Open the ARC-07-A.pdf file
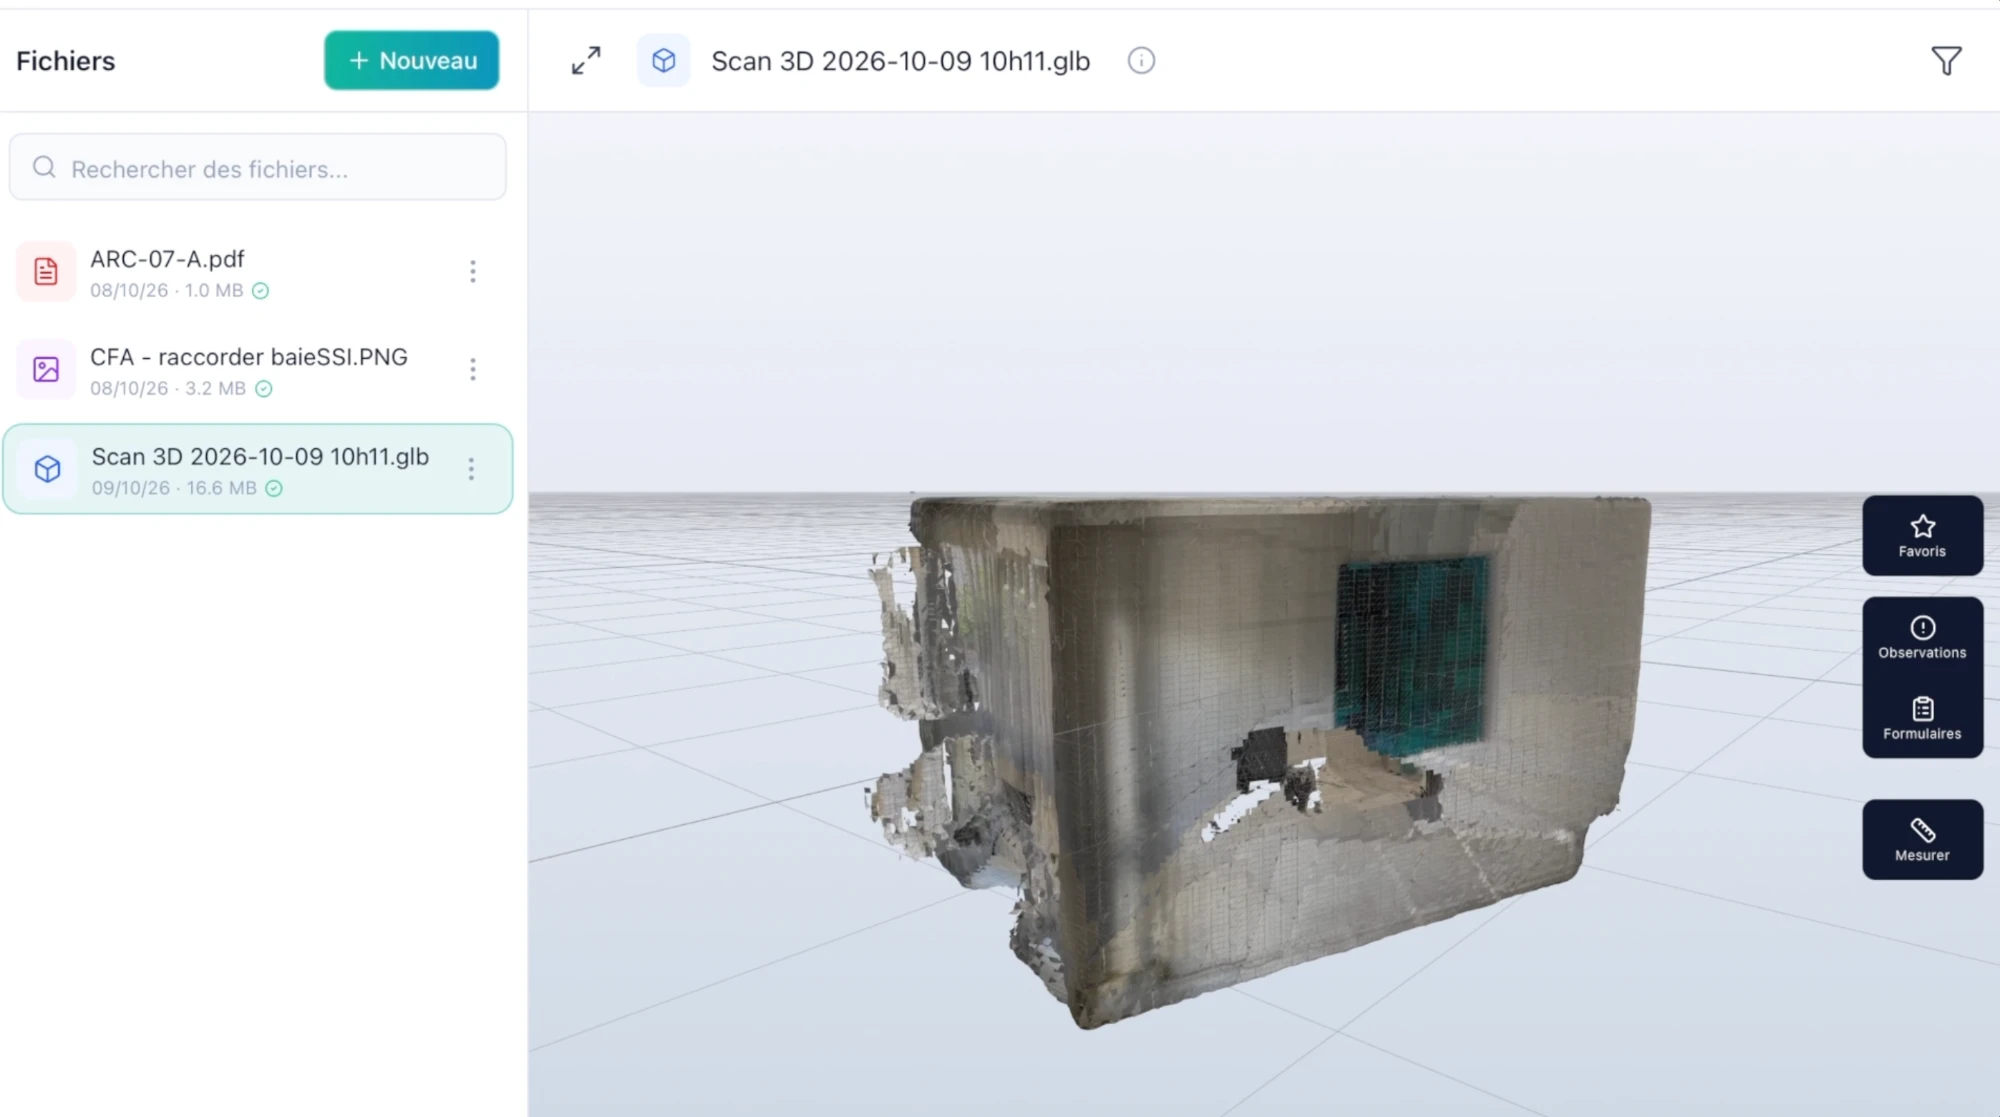The width and height of the screenshot is (2000, 1117). [x=257, y=272]
